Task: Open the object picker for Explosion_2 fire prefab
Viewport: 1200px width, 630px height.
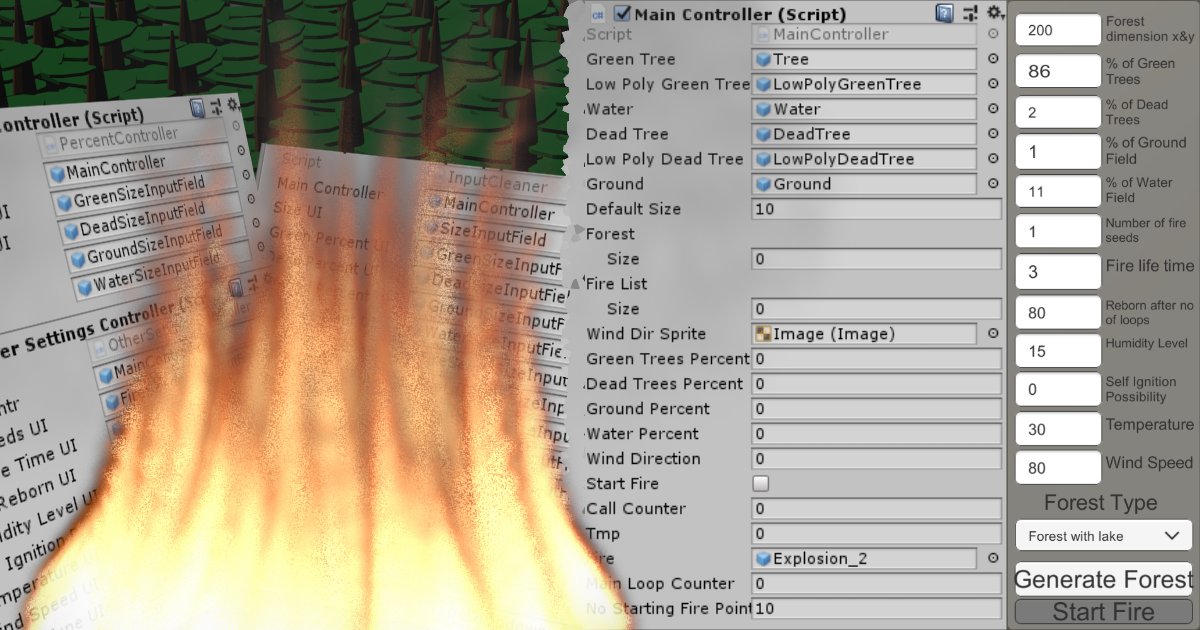Action: [994, 559]
